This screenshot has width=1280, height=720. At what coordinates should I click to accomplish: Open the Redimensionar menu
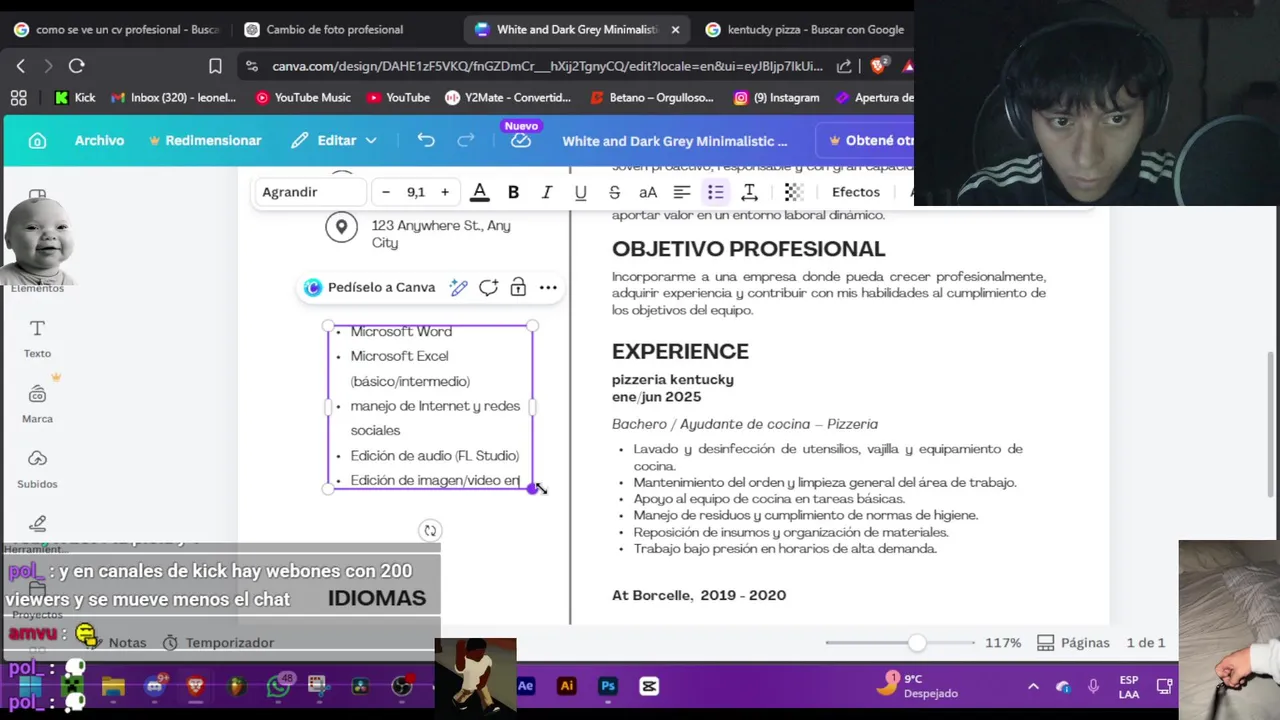205,141
